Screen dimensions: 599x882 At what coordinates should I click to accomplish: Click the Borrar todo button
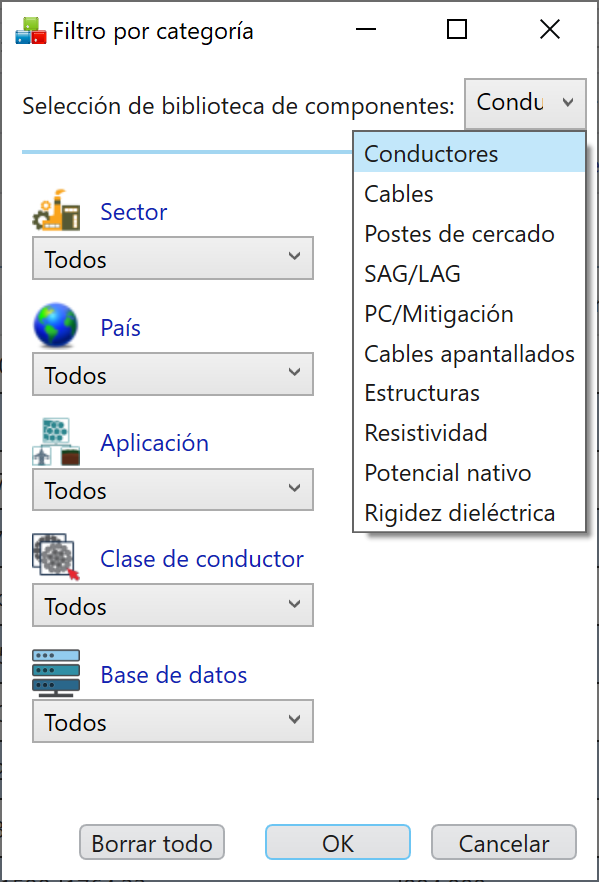(x=152, y=843)
